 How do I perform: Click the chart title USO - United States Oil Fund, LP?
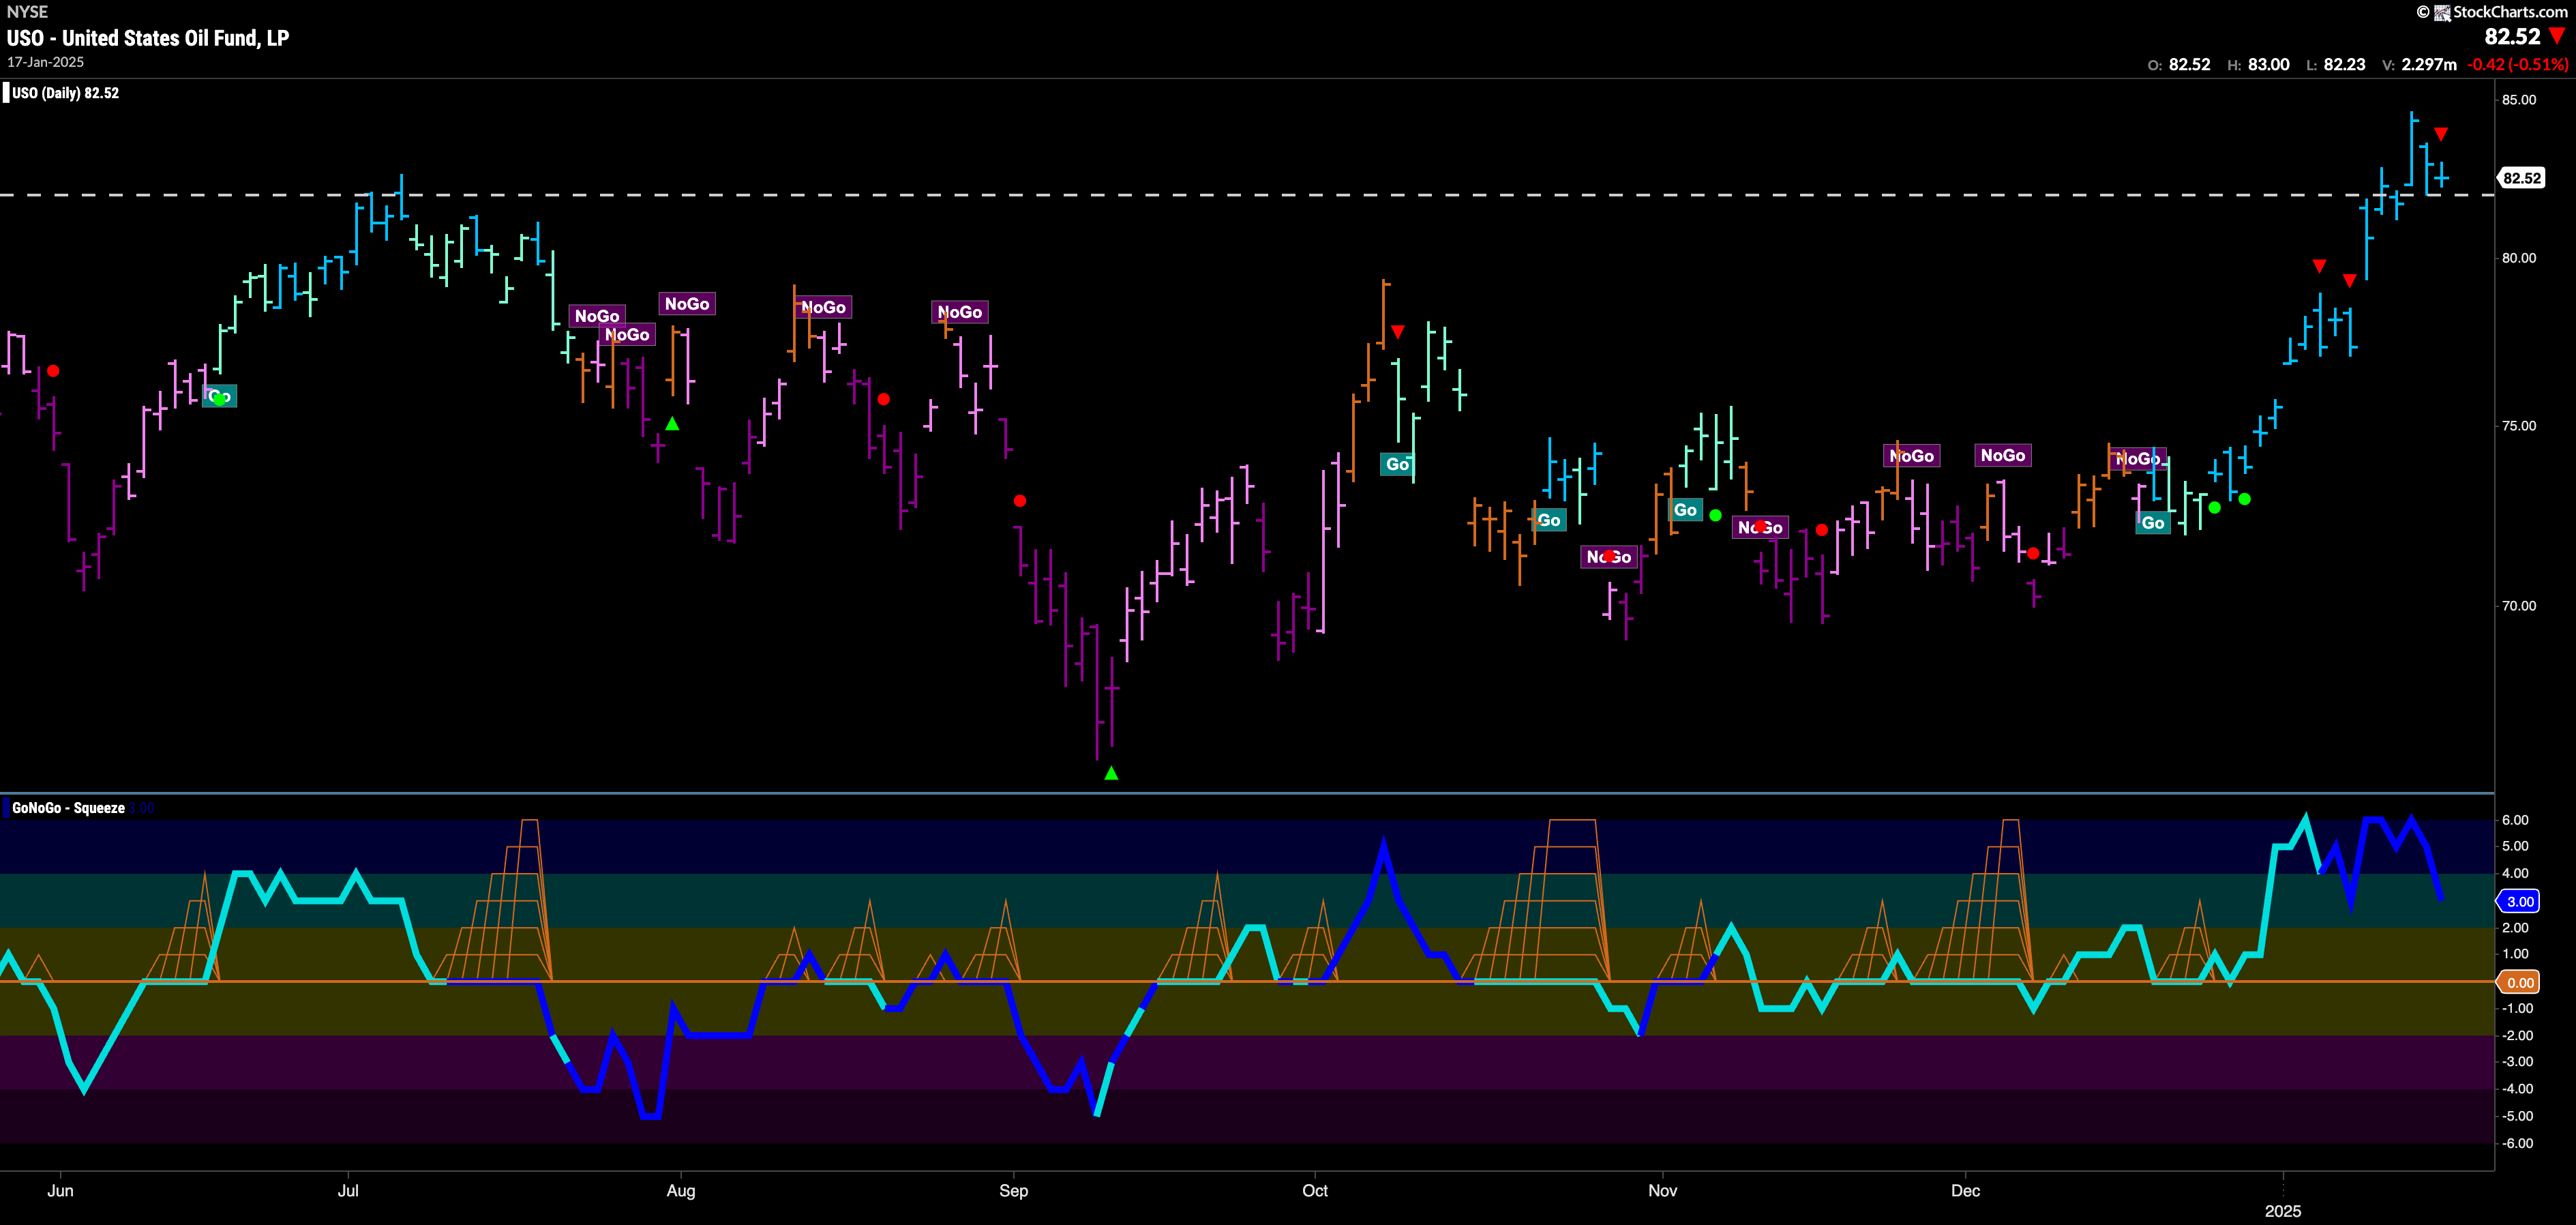tap(148, 38)
